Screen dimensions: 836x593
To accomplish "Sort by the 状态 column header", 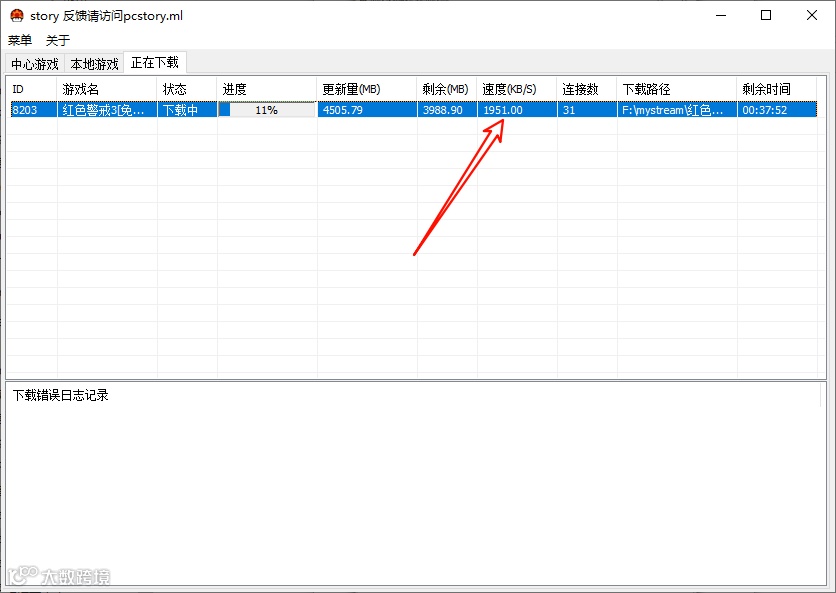I will pyautogui.click(x=187, y=89).
